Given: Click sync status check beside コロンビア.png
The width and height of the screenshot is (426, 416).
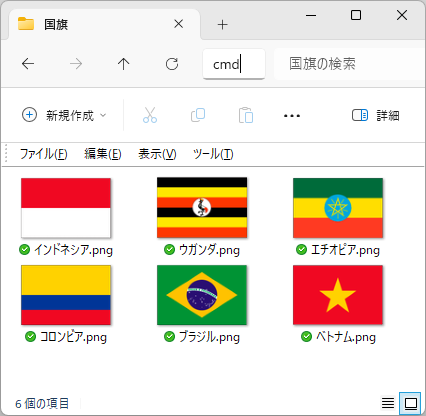Looking at the screenshot, I should (30, 337).
